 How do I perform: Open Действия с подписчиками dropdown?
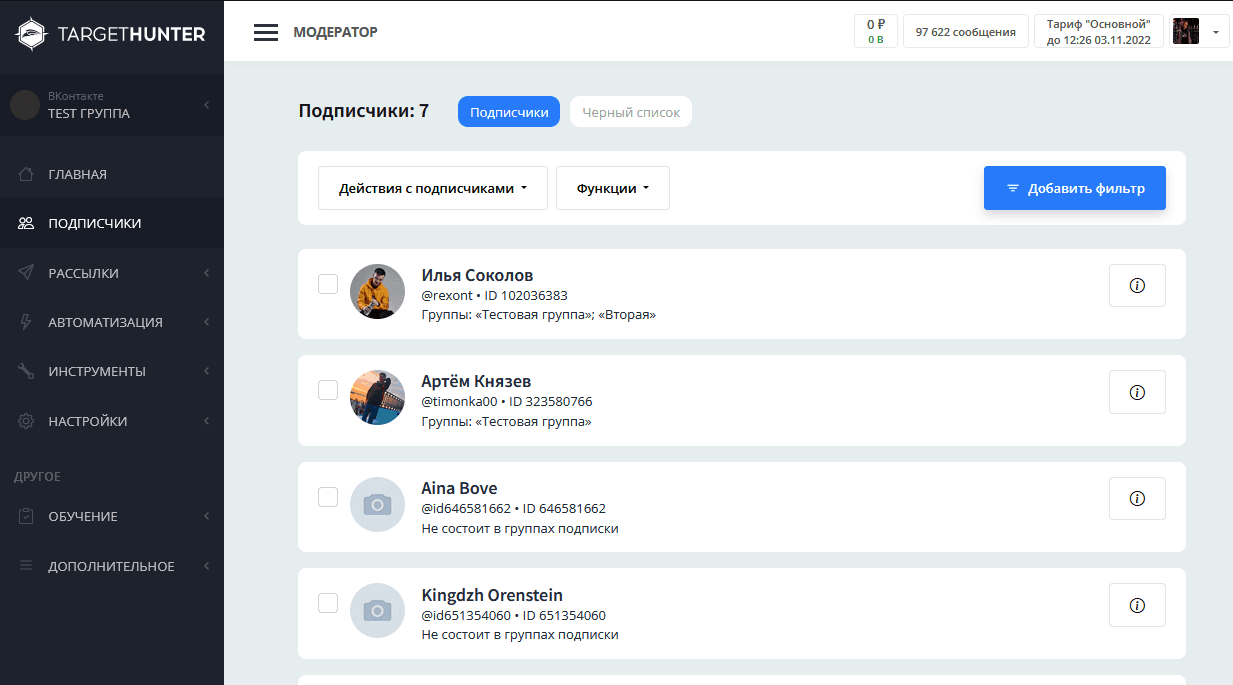[432, 188]
